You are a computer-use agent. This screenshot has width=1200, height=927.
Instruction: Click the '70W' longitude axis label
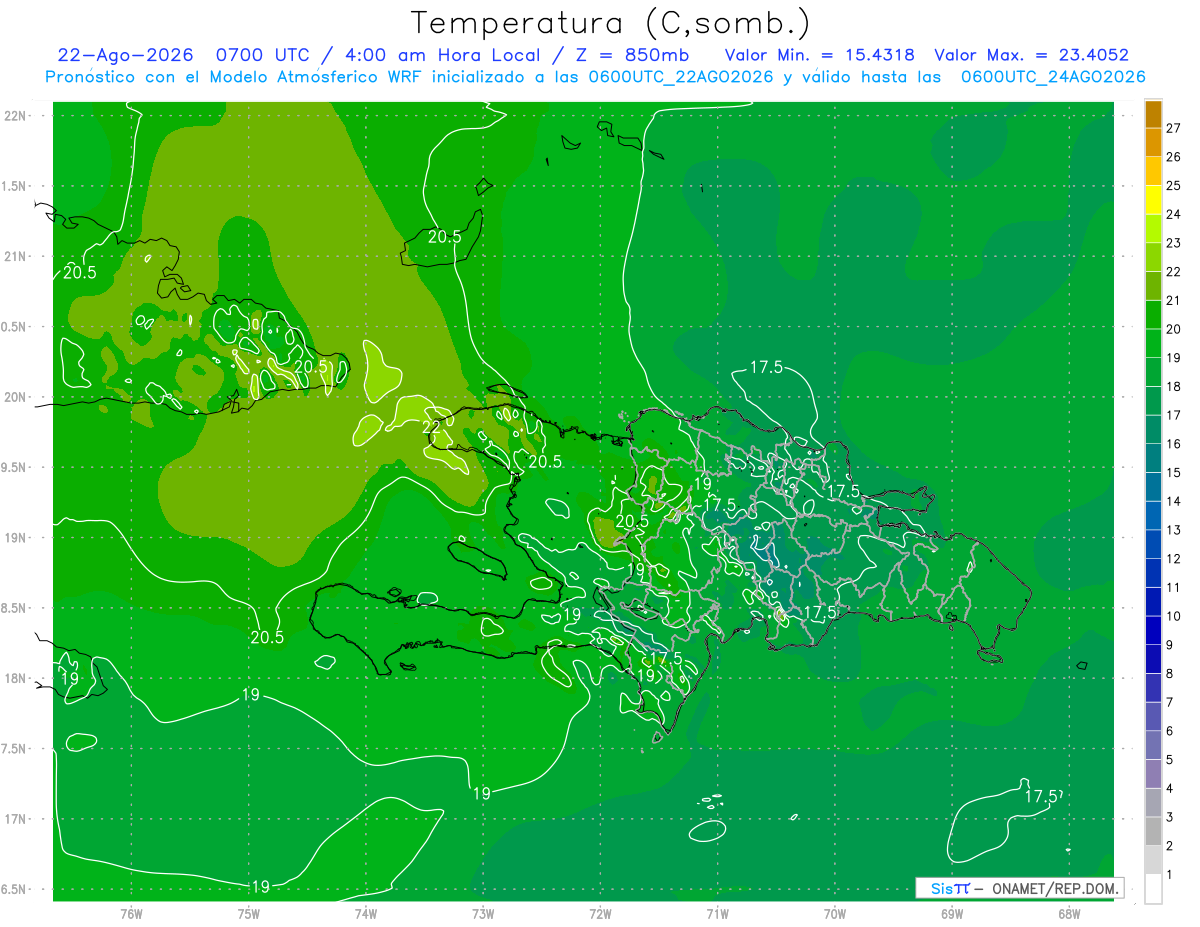point(834,913)
